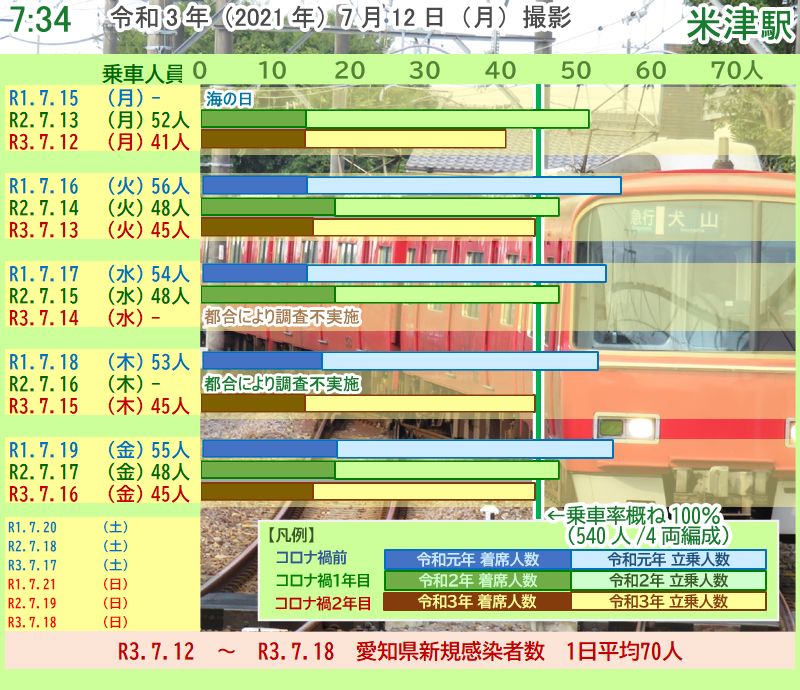The width and height of the screenshot is (800, 690).
Task: Click the R3.7.13 (火) 45人 row label
Action: pos(99,230)
